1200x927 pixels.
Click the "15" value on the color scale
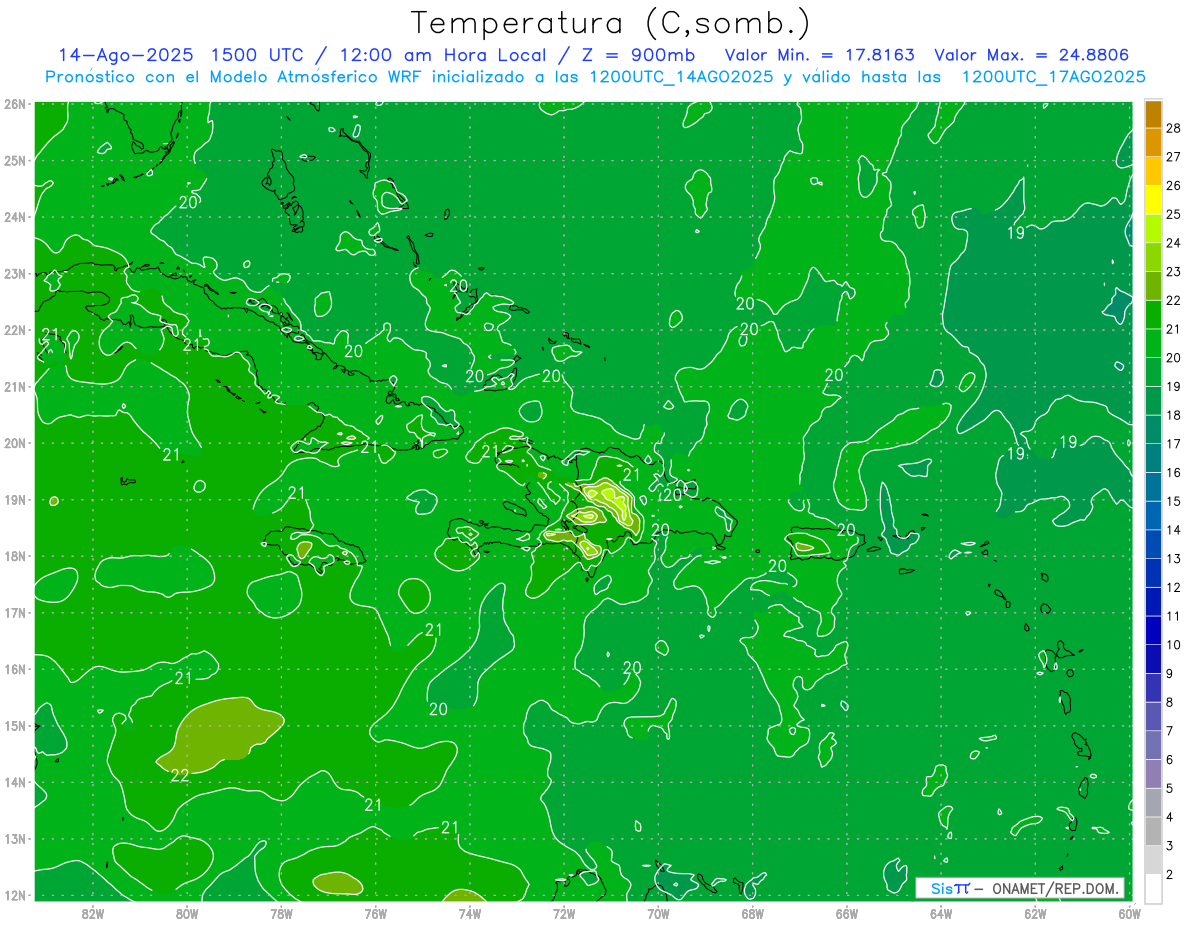pos(1175,501)
